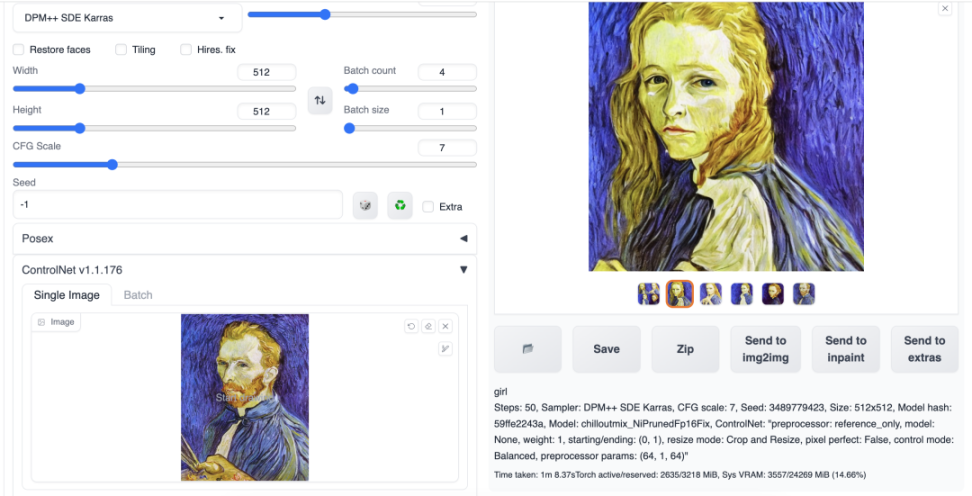The width and height of the screenshot is (972, 496).
Task: Click the Send to img2img button
Action: (765, 349)
